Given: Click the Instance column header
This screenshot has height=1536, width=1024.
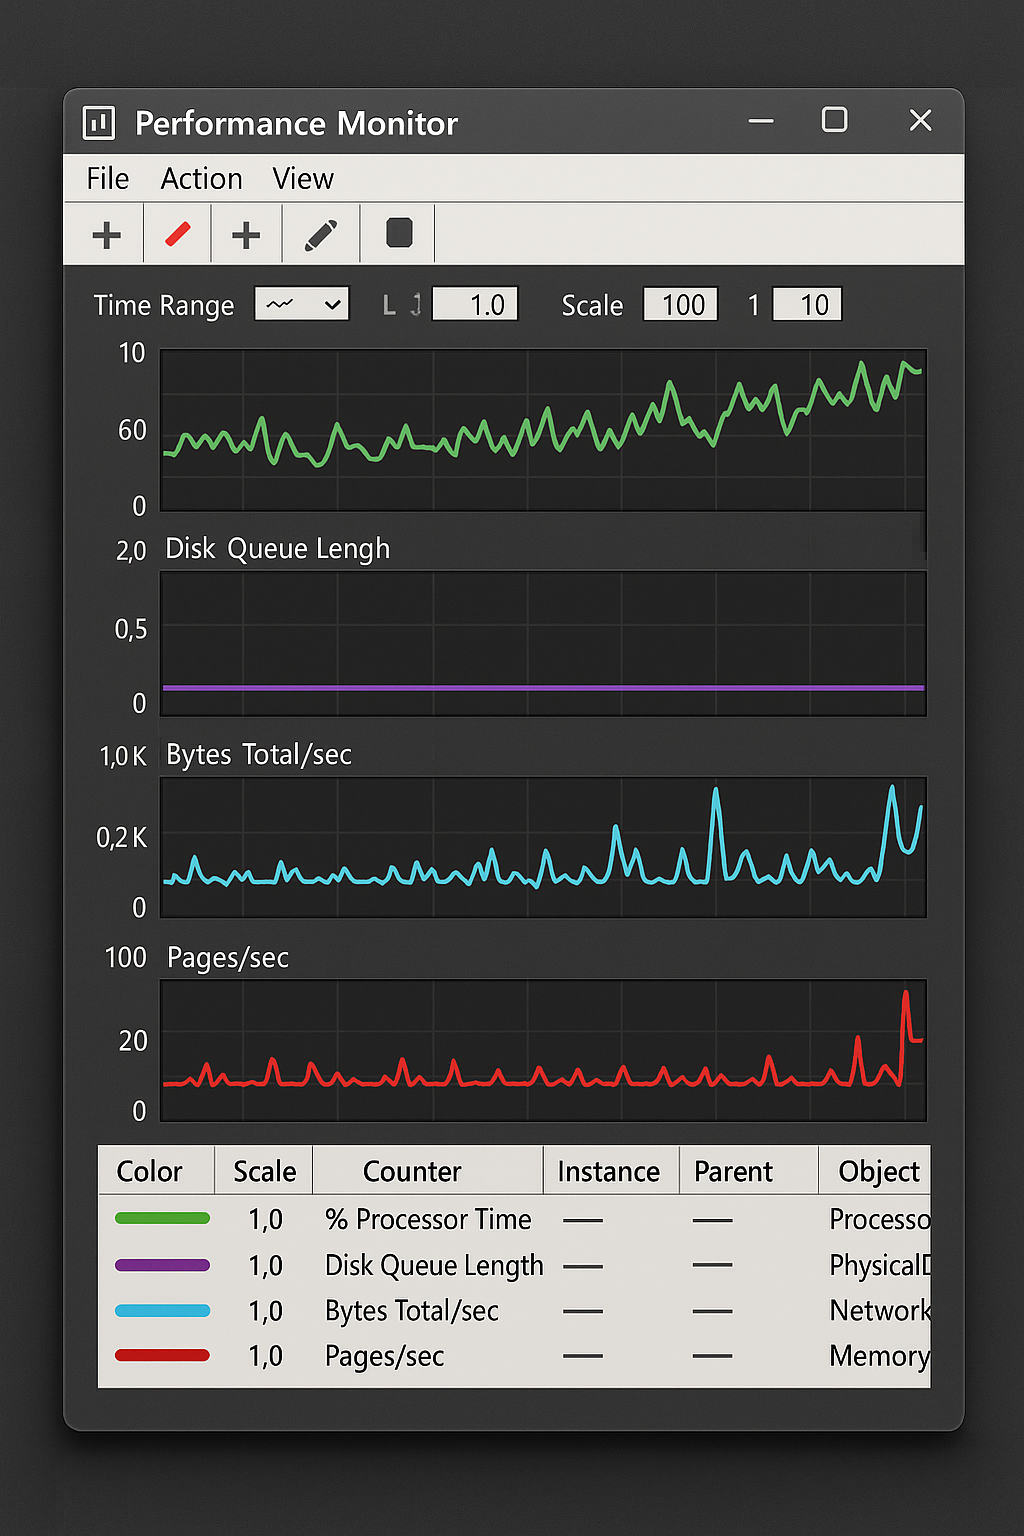Looking at the screenshot, I should tap(609, 1171).
